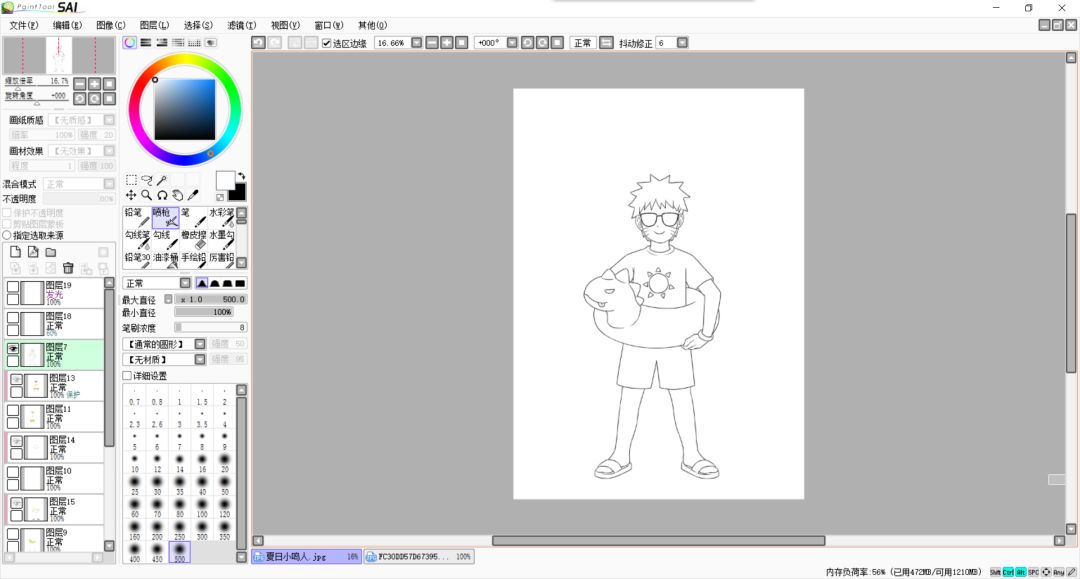Open the 【通常的圆形】 brush shape dropdown
Image resolution: width=1080 pixels, height=579 pixels.
[200, 344]
